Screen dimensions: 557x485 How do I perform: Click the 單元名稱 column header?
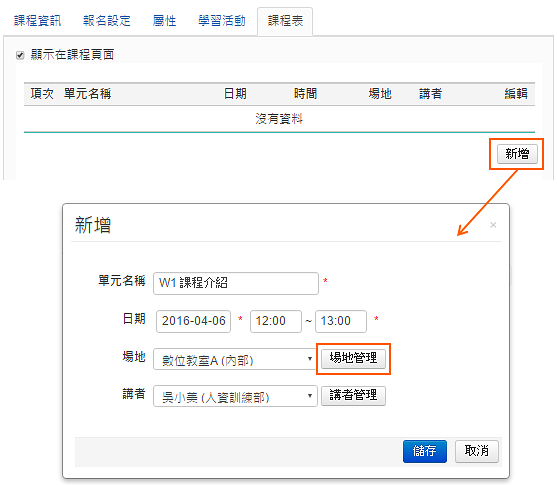(x=87, y=94)
